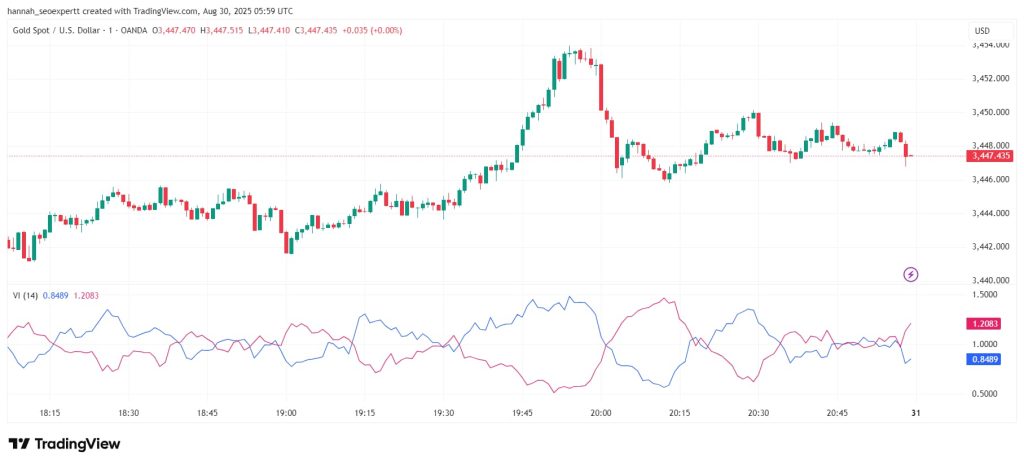The image size is (1024, 465).
Task: Click the 18:15 time axis label
Action: 50,413
